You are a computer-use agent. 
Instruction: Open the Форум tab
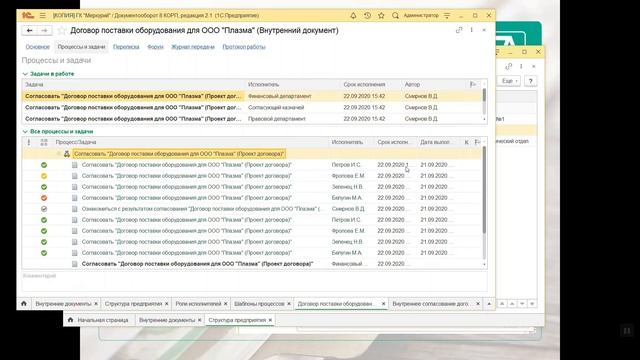(x=155, y=47)
